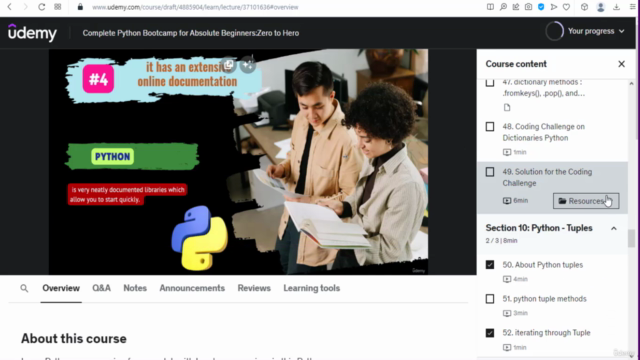Screen dimensions: 640x360
Task: Click the camera snapshot icon in browser toolbar
Action: click(528, 7)
